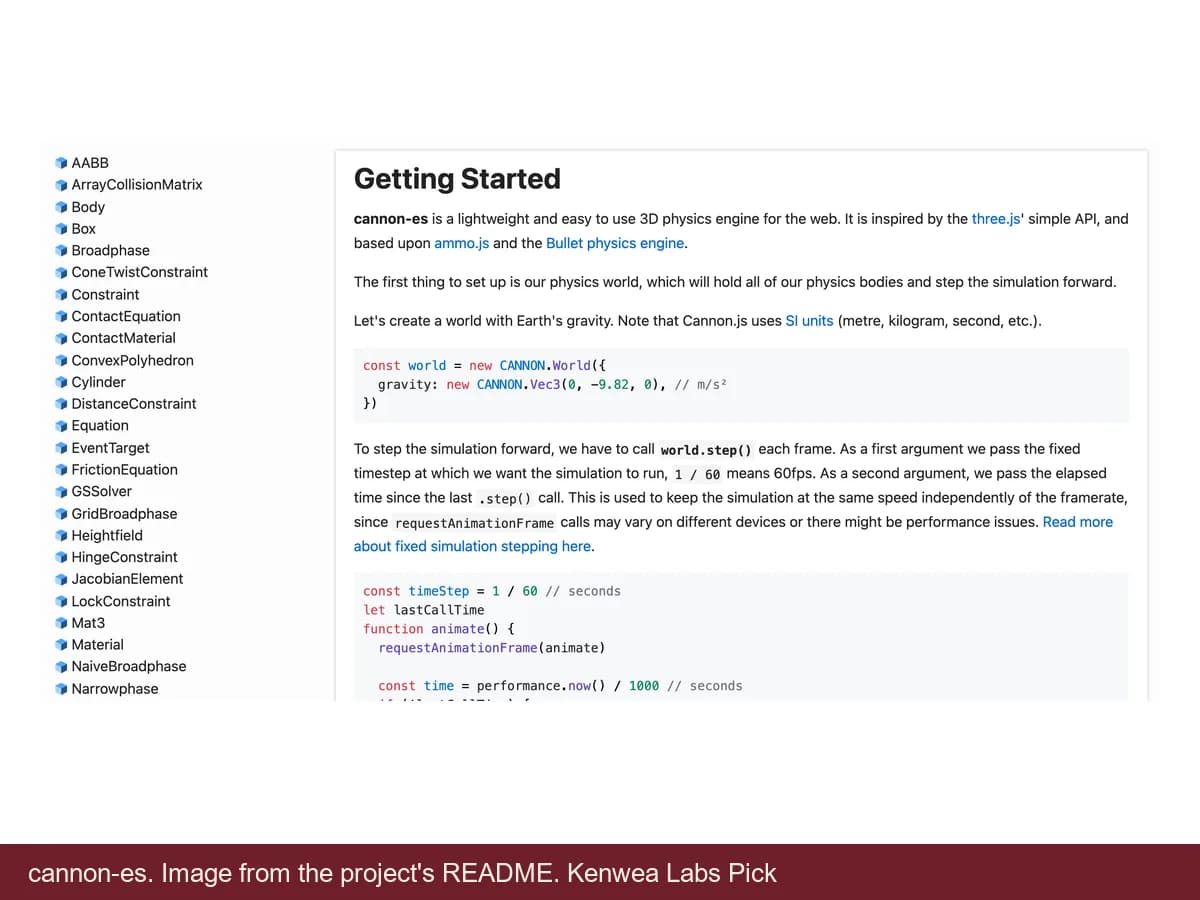
Task: Select ConeTwistConstraint in the class list
Action: [140, 272]
